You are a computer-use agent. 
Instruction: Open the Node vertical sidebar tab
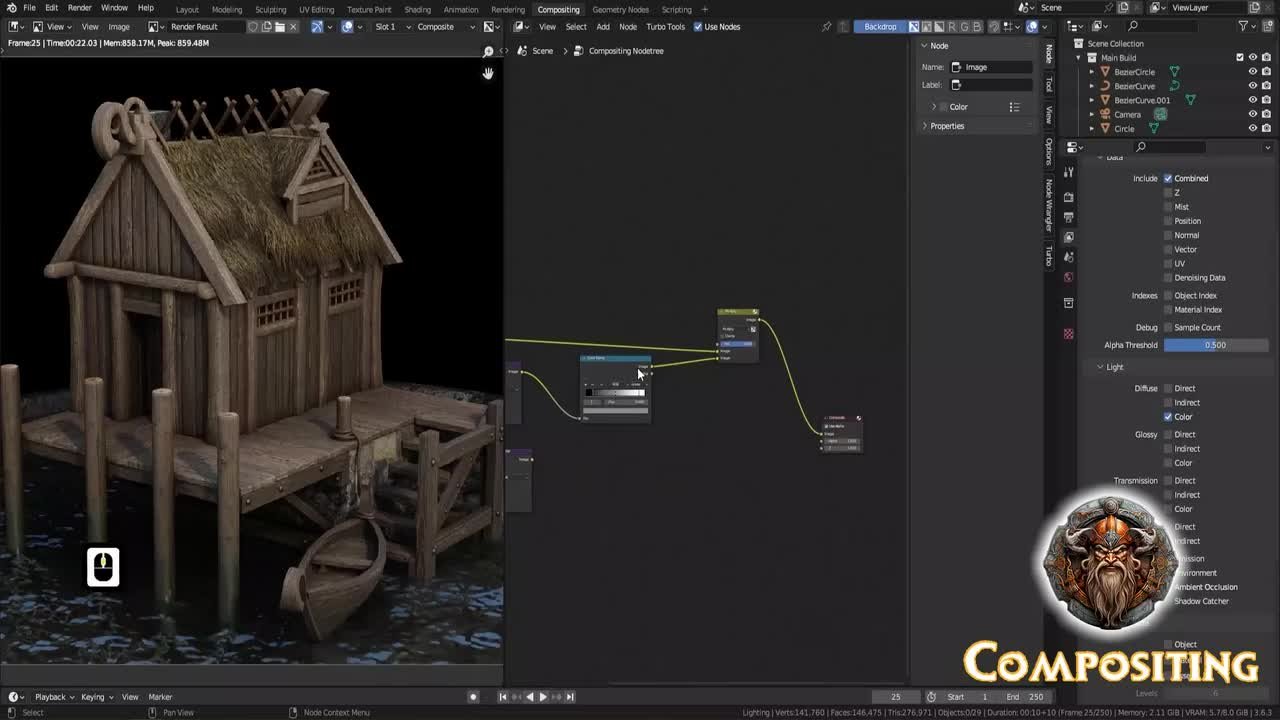pyautogui.click(x=1048, y=54)
